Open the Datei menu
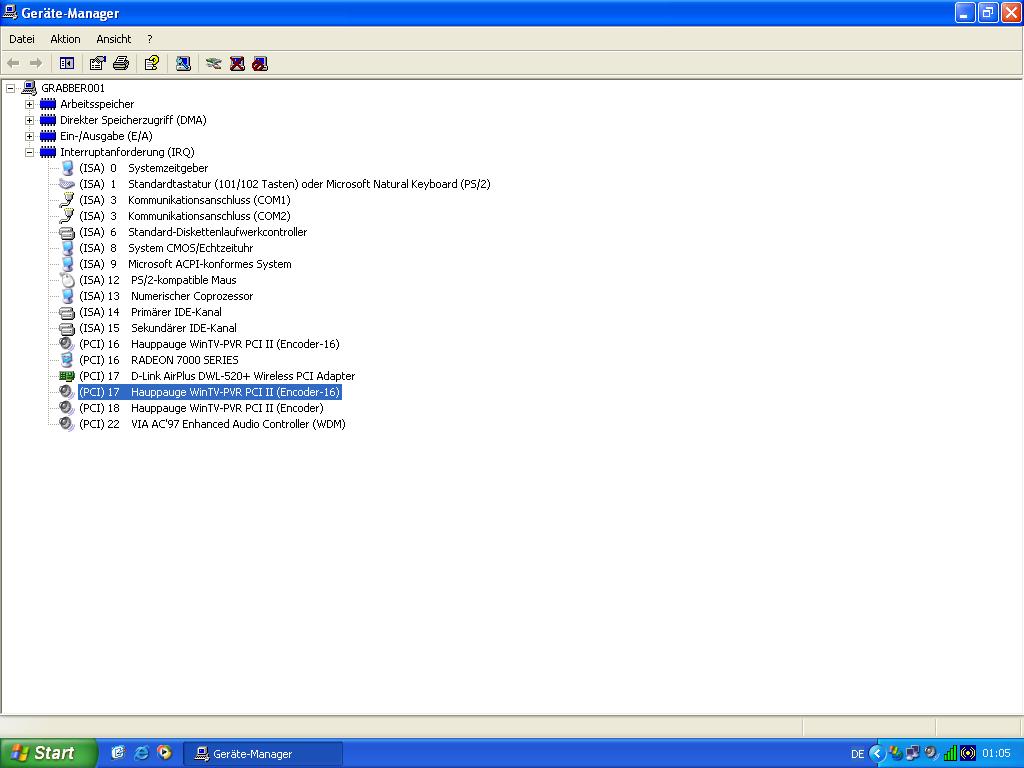Image resolution: width=1024 pixels, height=768 pixels. (22, 39)
